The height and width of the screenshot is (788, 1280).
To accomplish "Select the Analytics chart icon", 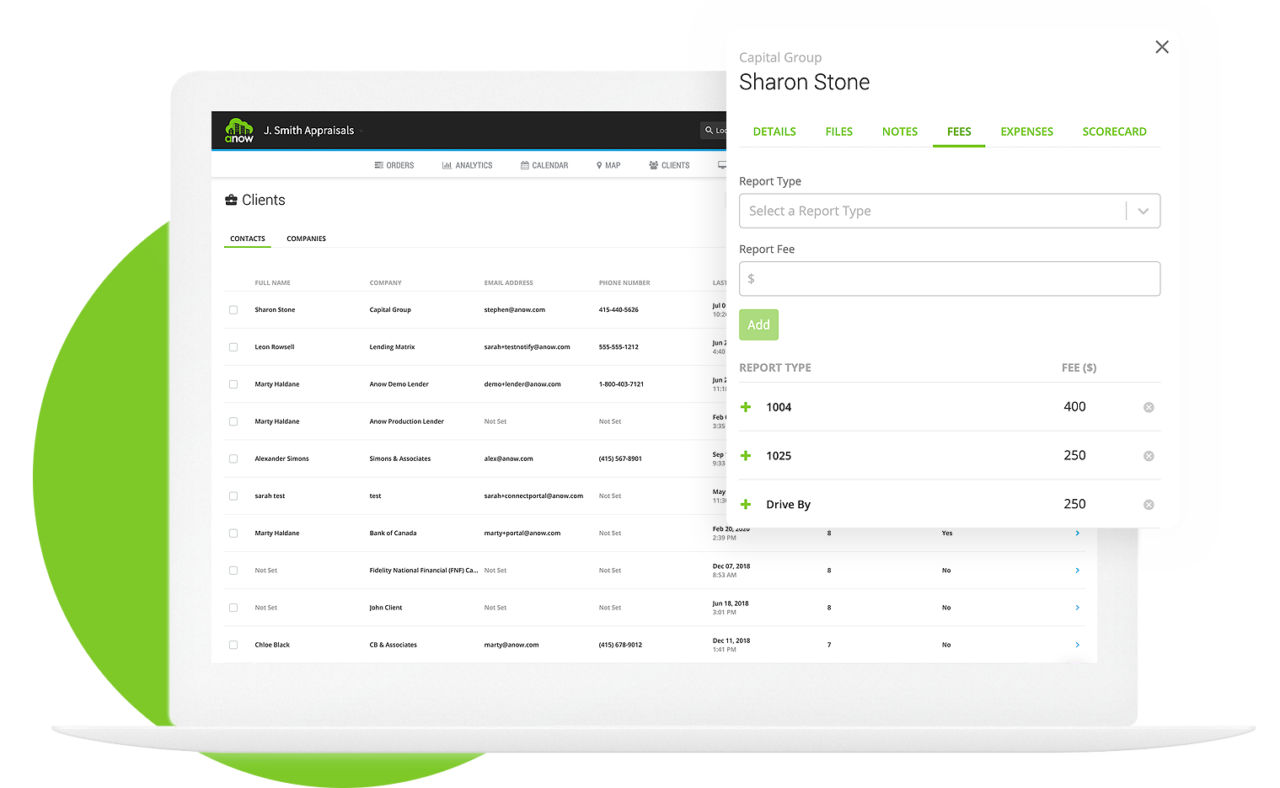I will (446, 165).
